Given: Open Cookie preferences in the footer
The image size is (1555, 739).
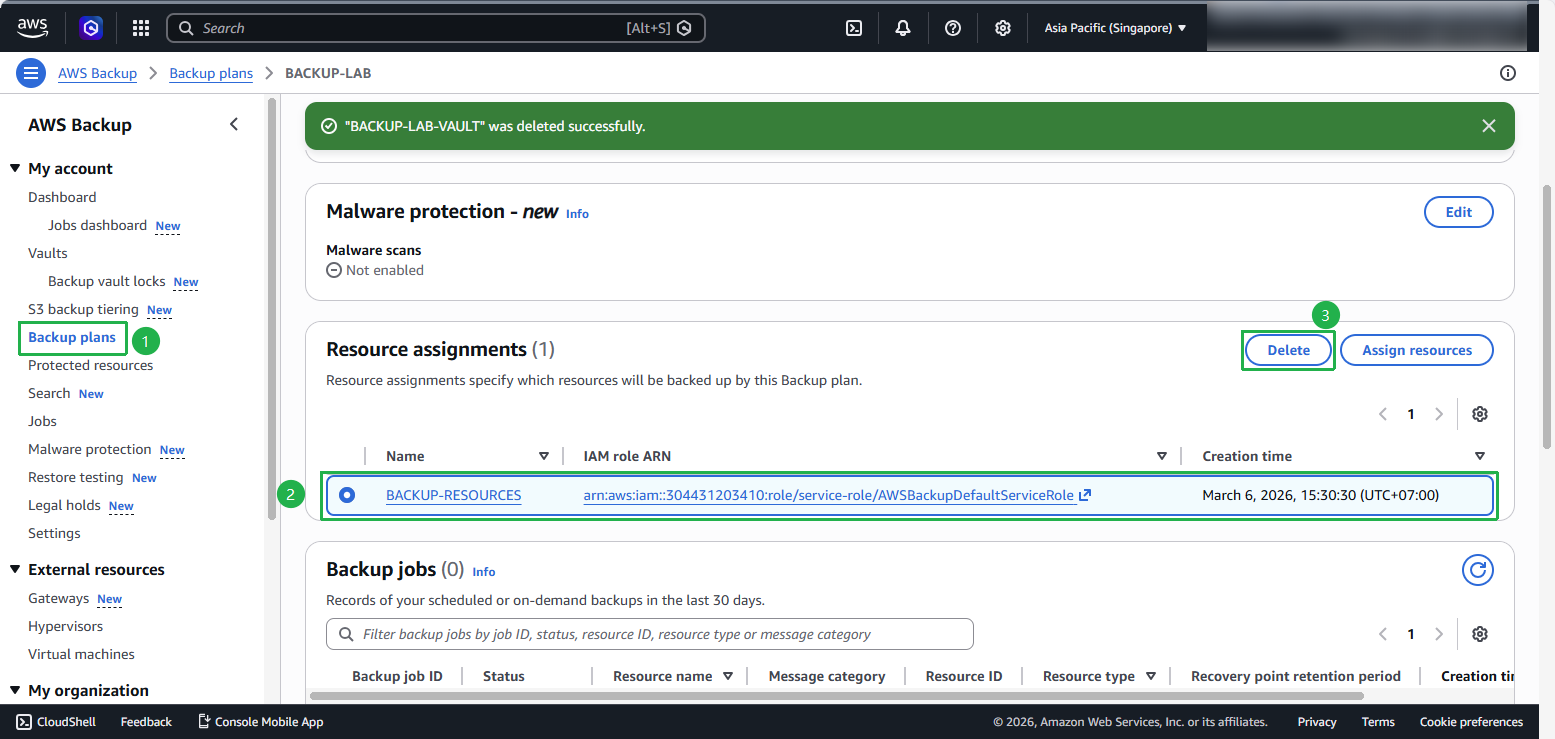Looking at the screenshot, I should tap(1471, 722).
